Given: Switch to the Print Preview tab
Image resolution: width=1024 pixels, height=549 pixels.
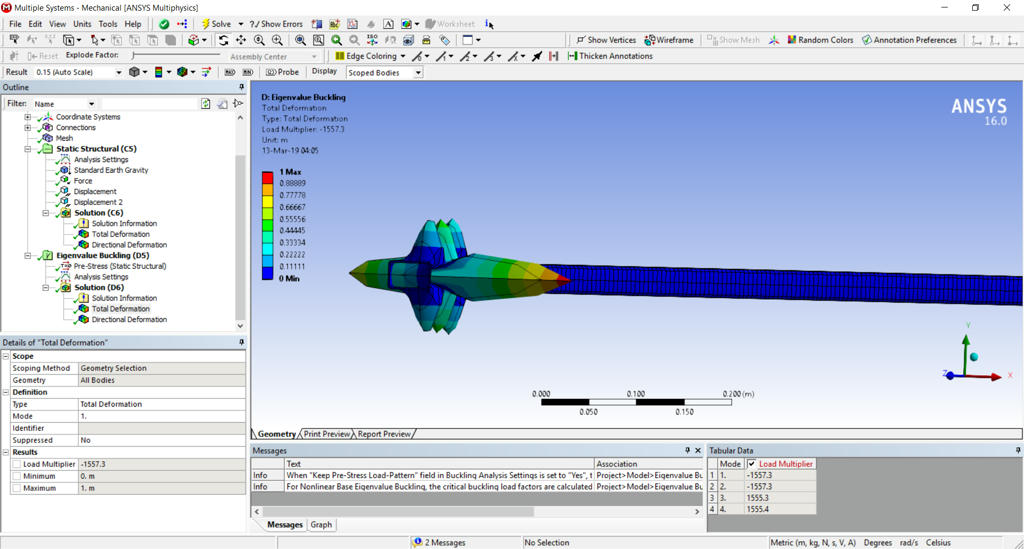Looking at the screenshot, I should point(327,433).
